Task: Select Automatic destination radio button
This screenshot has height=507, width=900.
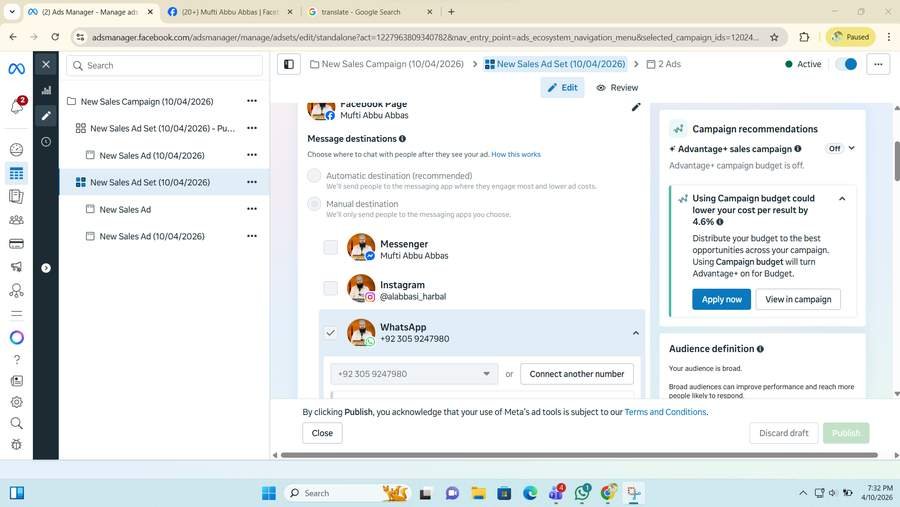Action: click(x=314, y=176)
